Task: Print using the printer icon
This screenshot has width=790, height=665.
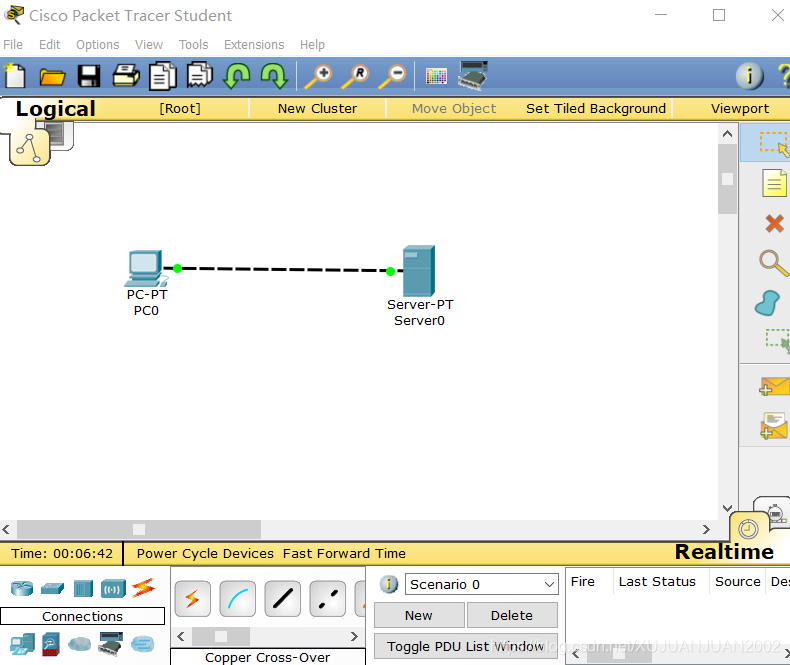Action: coord(125,76)
